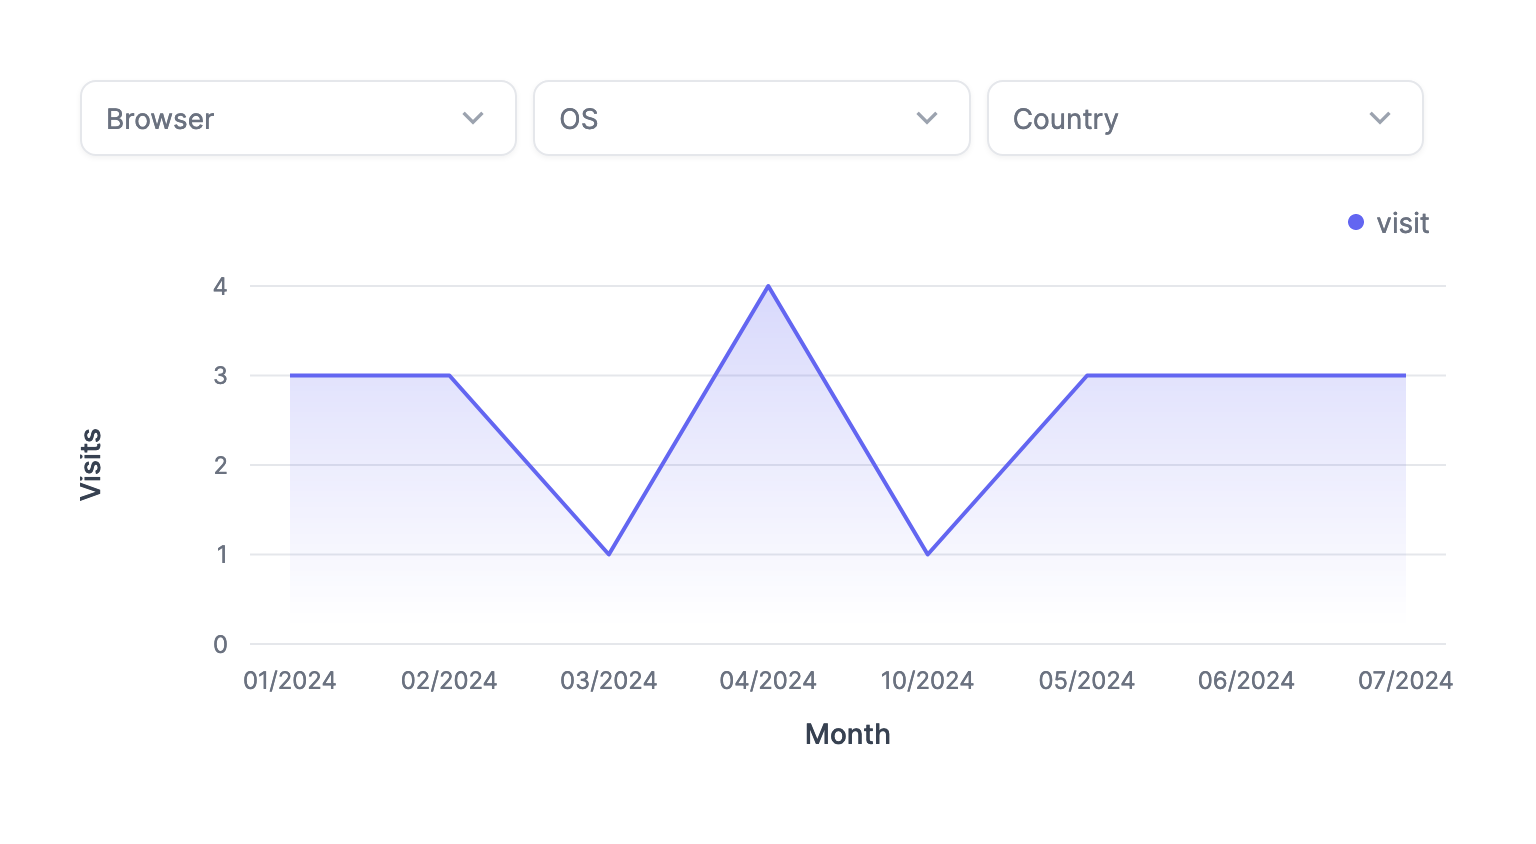Click the purple visit legend dot
This screenshot has width=1536, height=844.
point(1356,222)
